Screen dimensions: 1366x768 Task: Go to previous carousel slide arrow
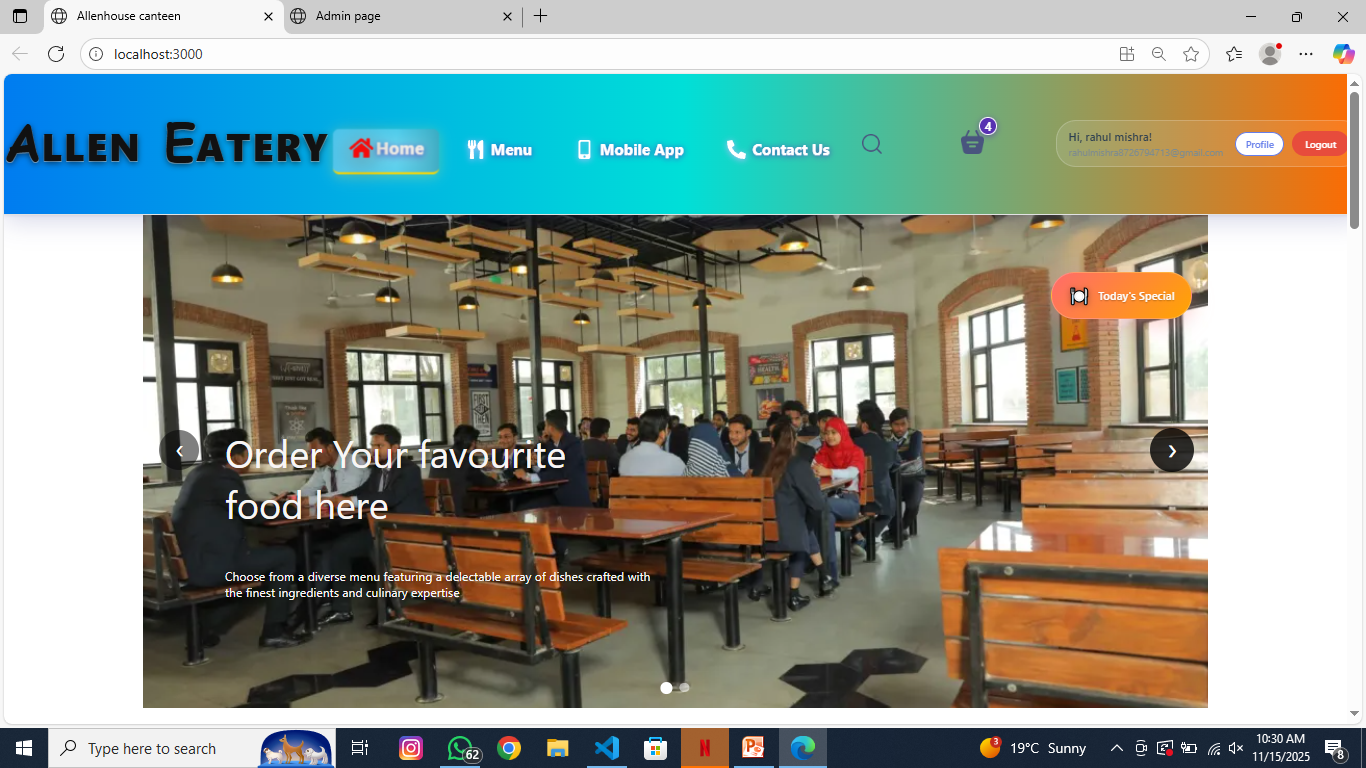(179, 450)
